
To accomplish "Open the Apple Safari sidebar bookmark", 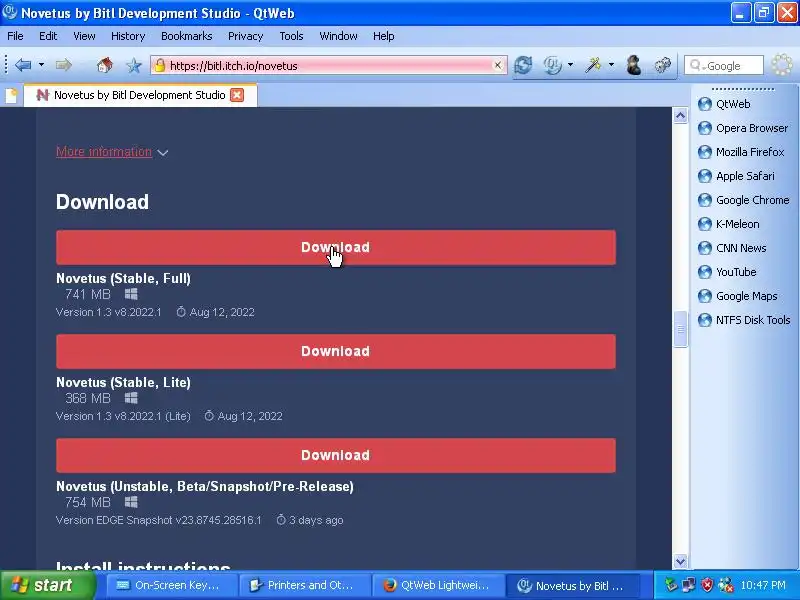I will point(736,176).
